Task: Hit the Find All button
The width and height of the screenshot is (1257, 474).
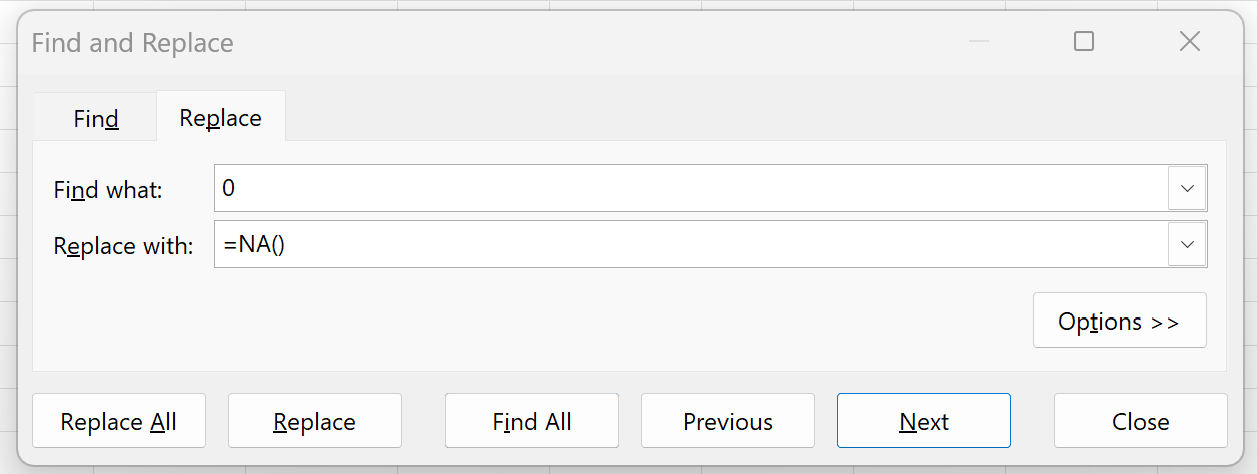Action: pos(531,421)
